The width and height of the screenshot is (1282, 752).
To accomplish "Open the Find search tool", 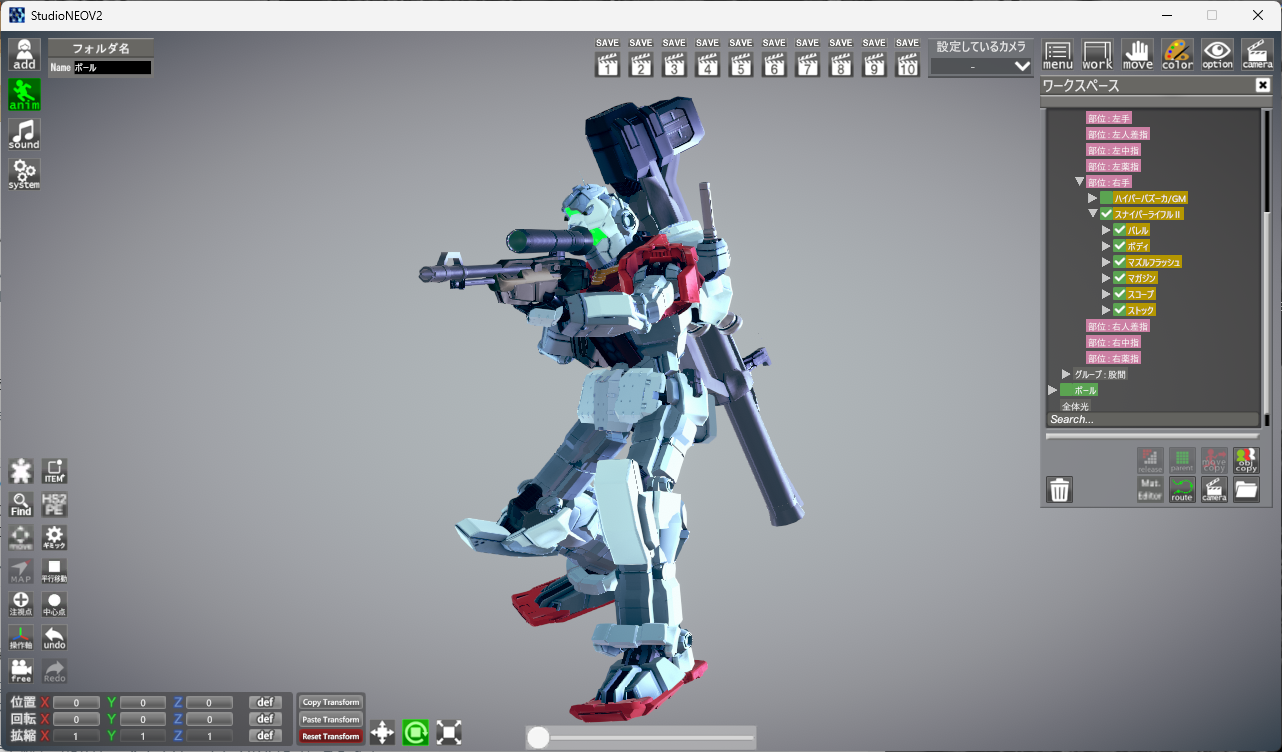I will 21,504.
